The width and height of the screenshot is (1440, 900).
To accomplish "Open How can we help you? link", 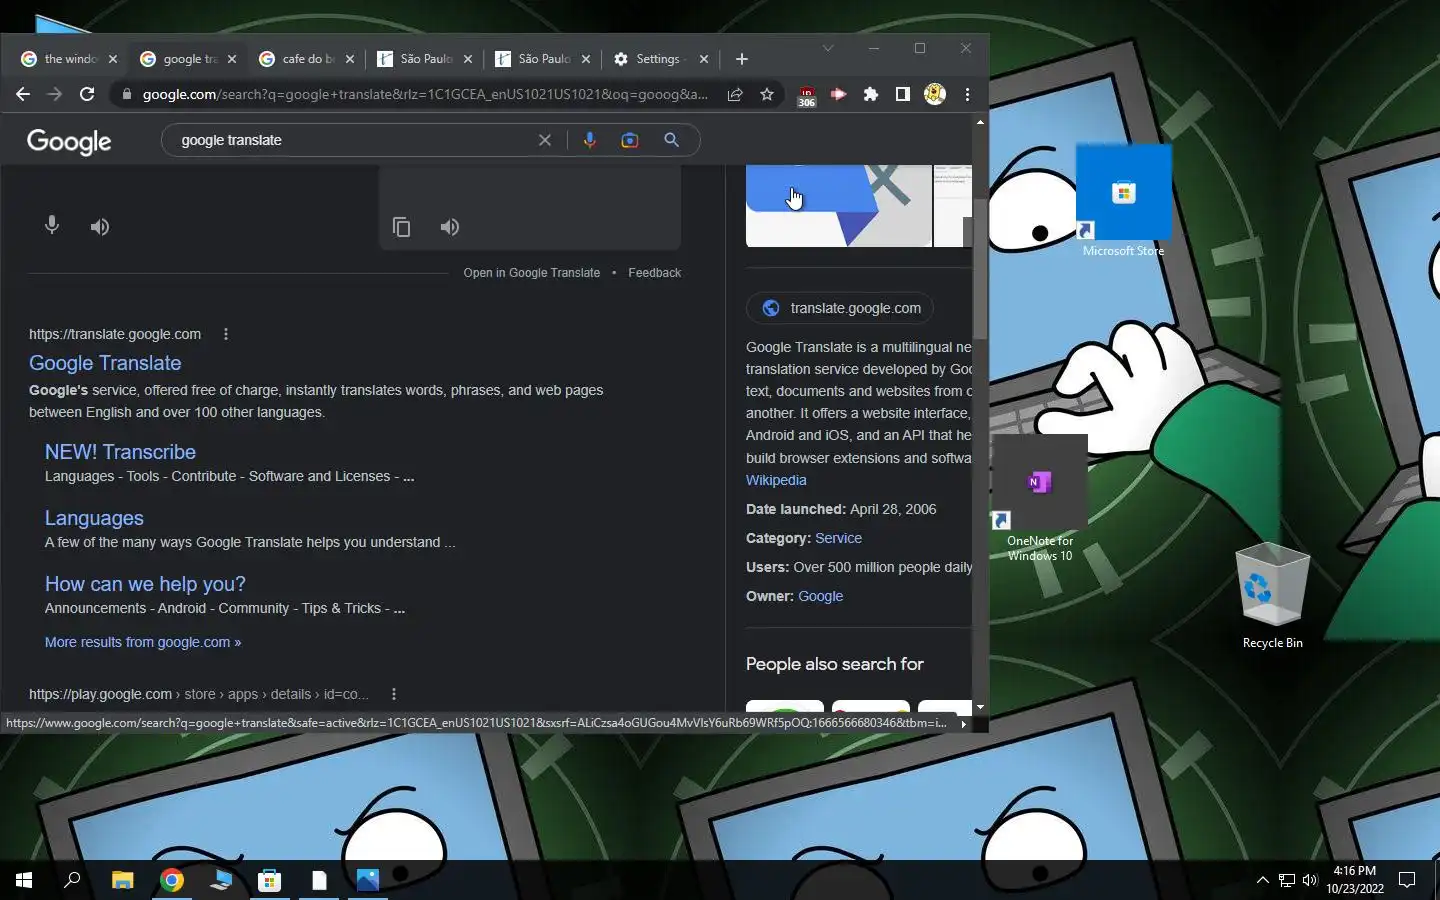I will 145,584.
